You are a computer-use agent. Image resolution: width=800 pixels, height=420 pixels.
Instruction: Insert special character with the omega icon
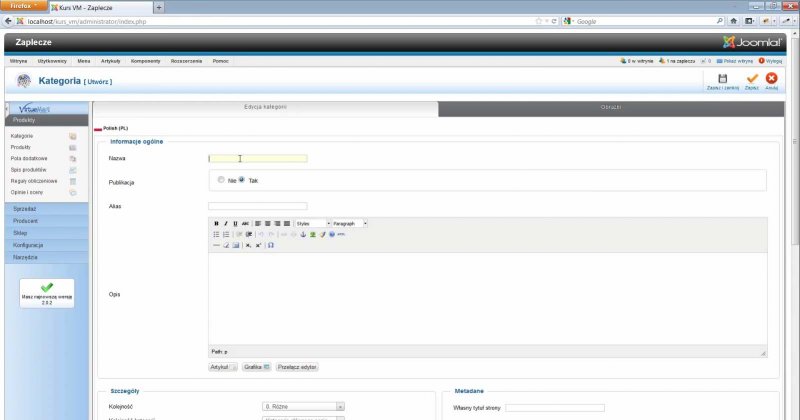[x=270, y=245]
